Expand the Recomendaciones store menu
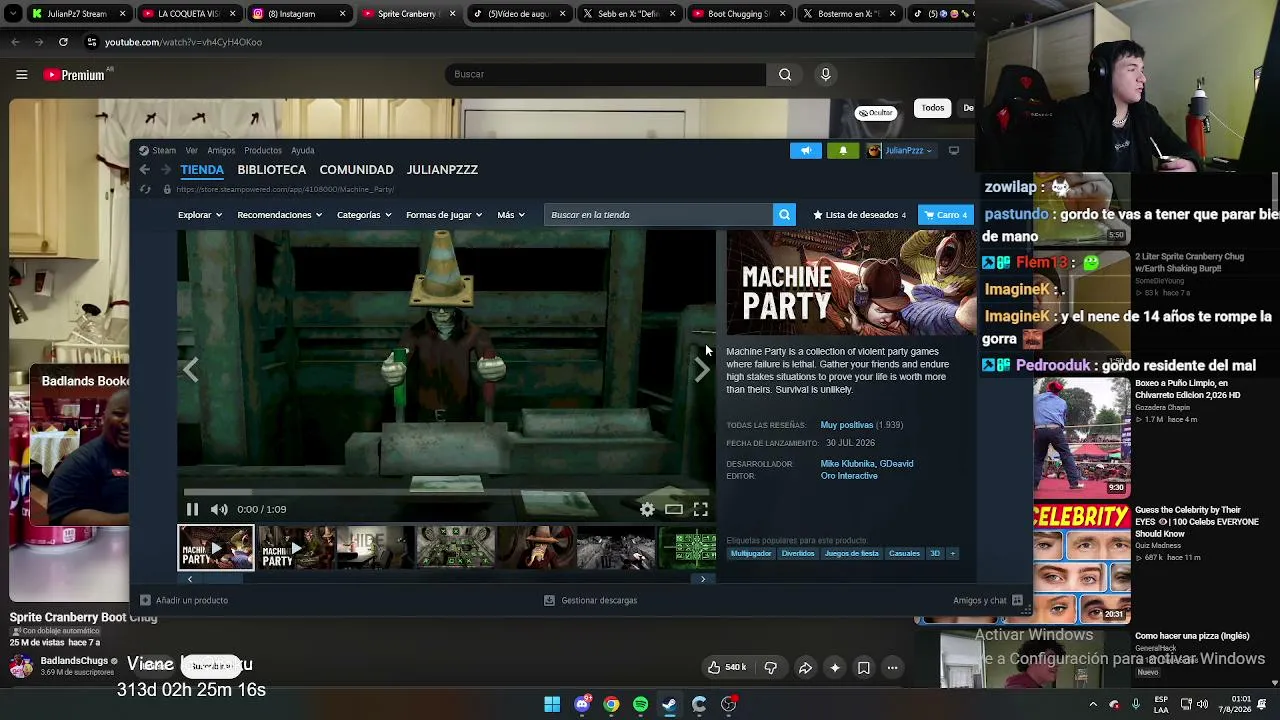Screen dimensions: 1280x720 pos(280,215)
